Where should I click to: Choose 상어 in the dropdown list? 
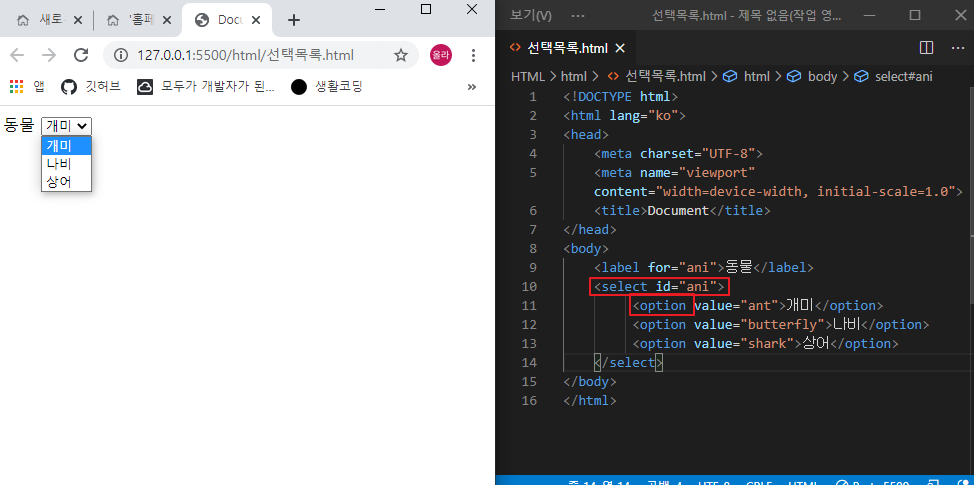coord(66,182)
